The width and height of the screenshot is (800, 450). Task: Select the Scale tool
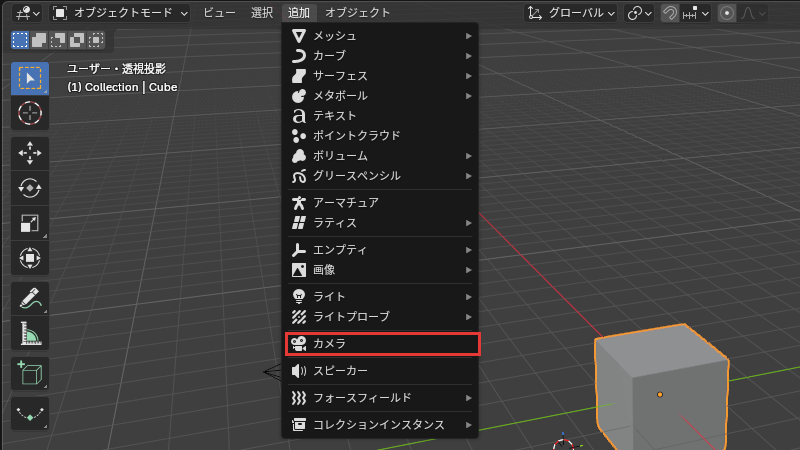coord(30,223)
